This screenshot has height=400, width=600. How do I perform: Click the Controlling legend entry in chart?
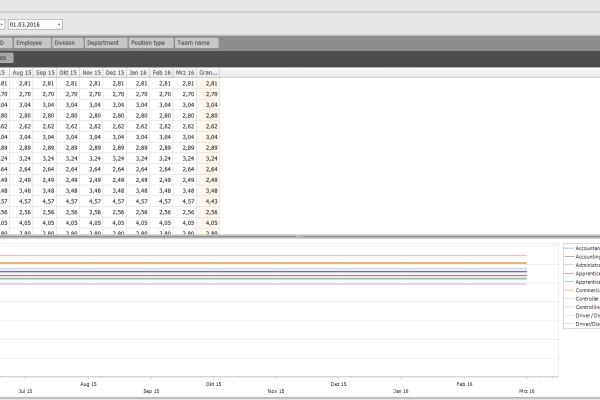pos(586,307)
